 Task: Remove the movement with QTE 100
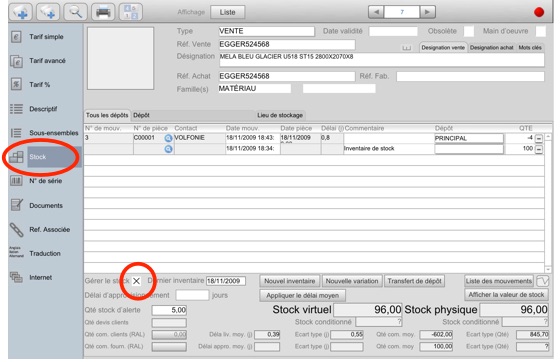click(x=539, y=149)
